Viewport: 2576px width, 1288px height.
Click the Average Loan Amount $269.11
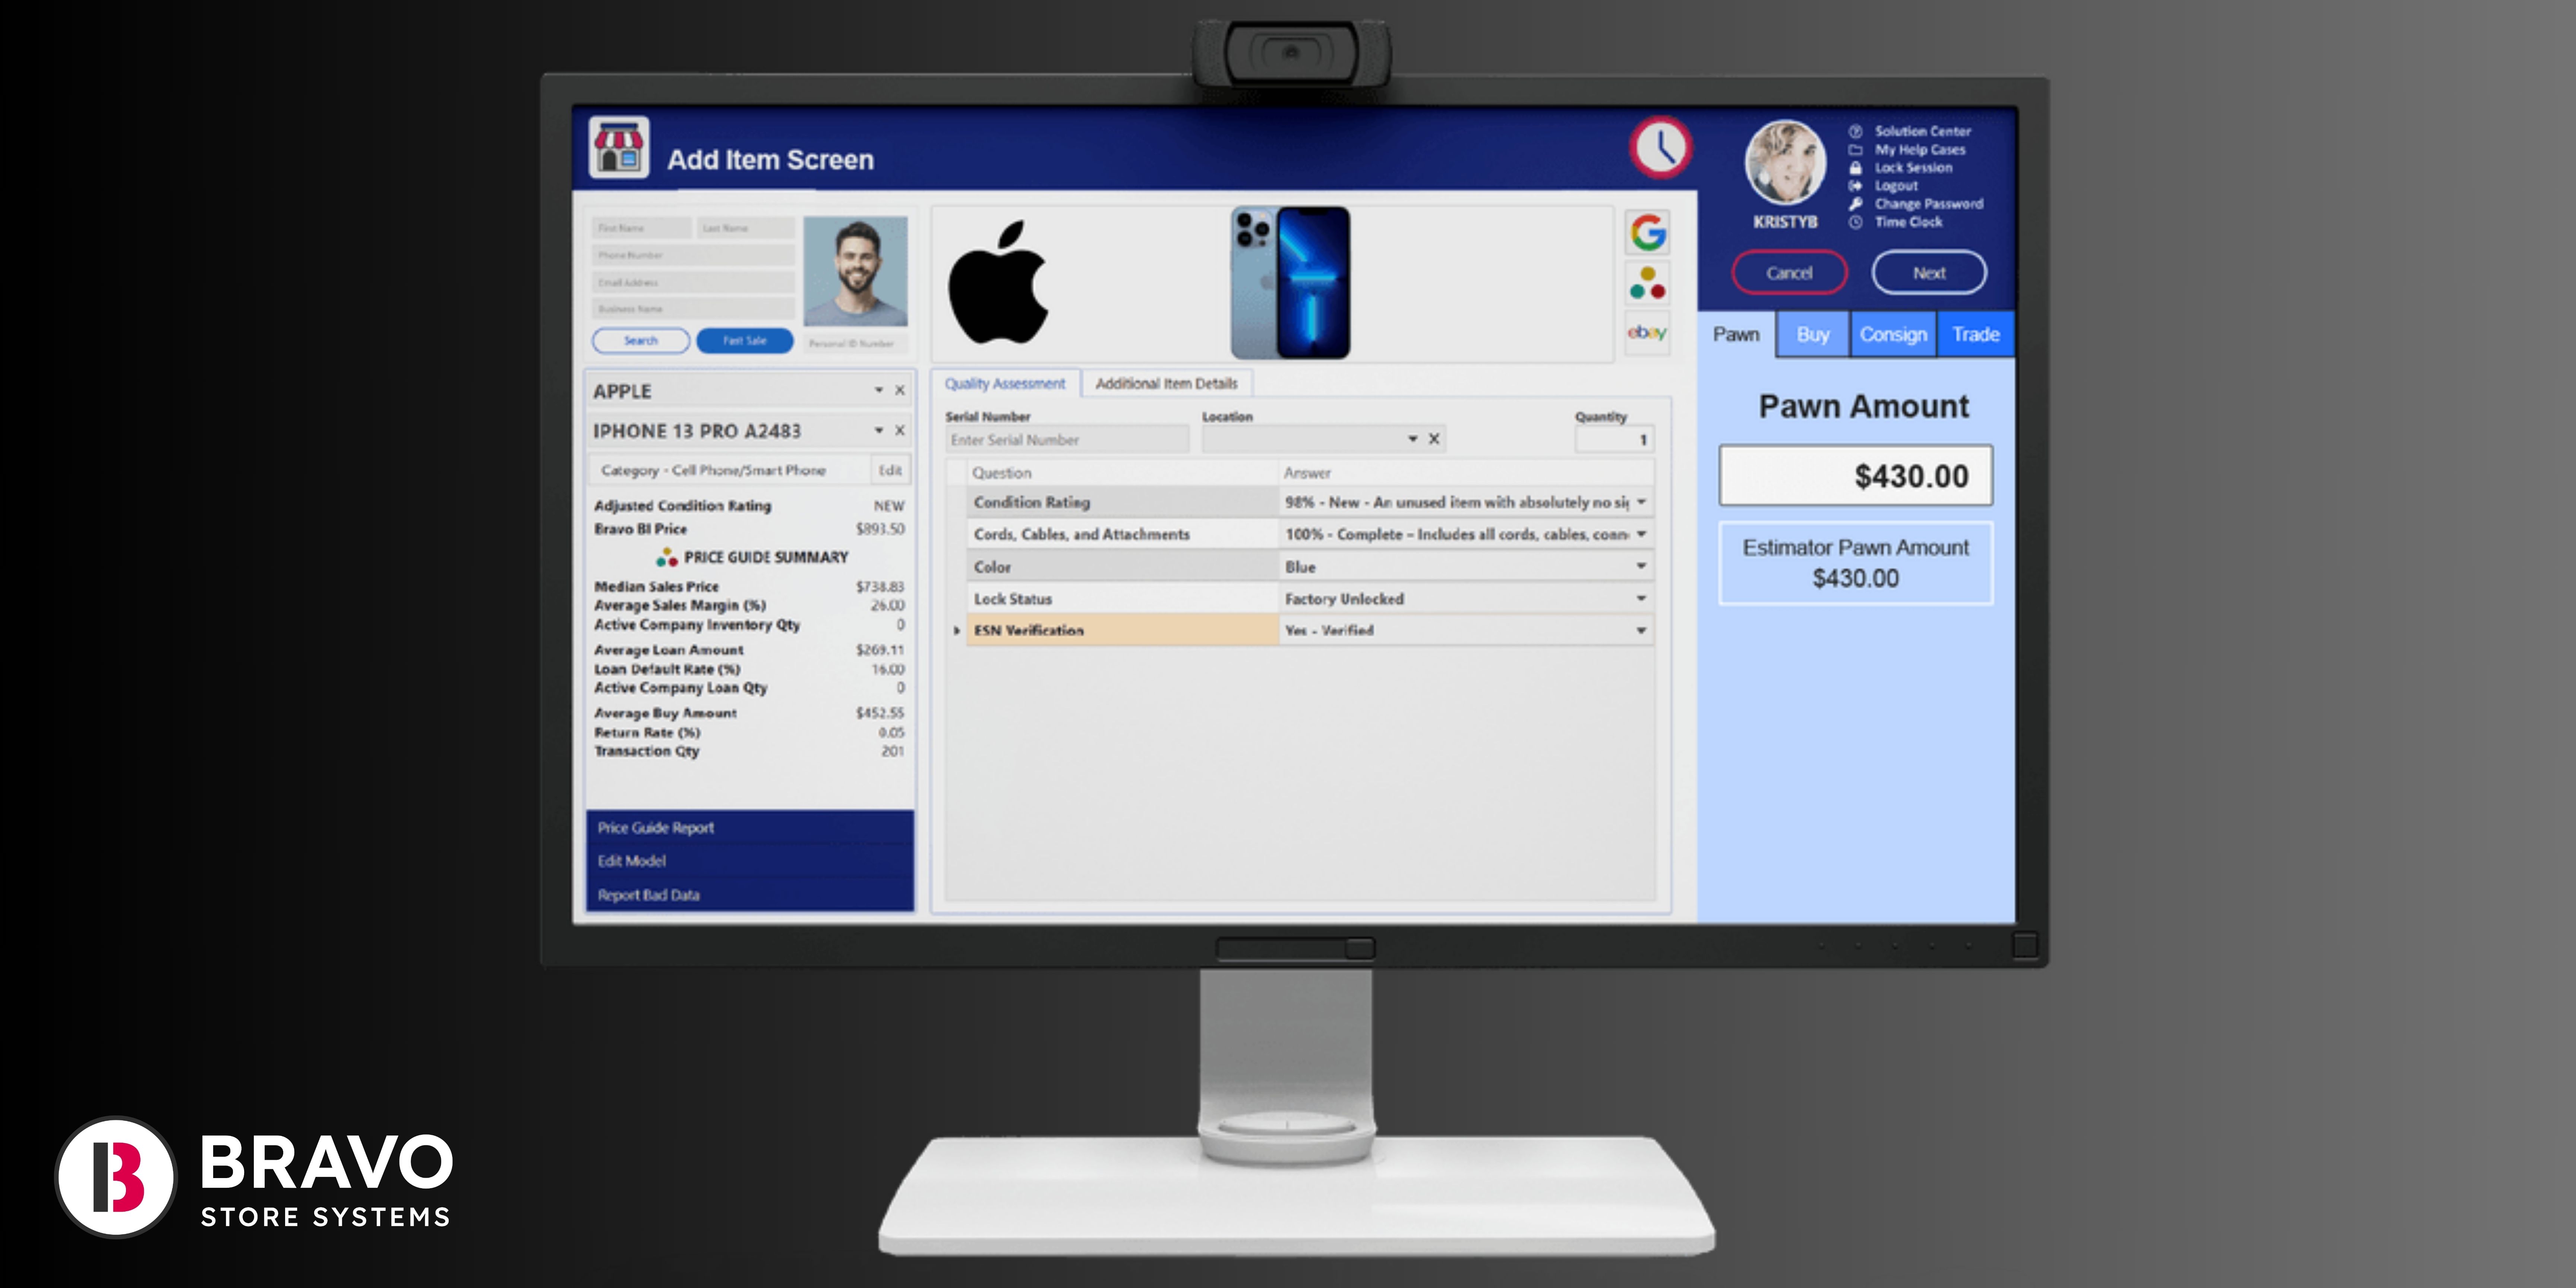click(x=880, y=650)
